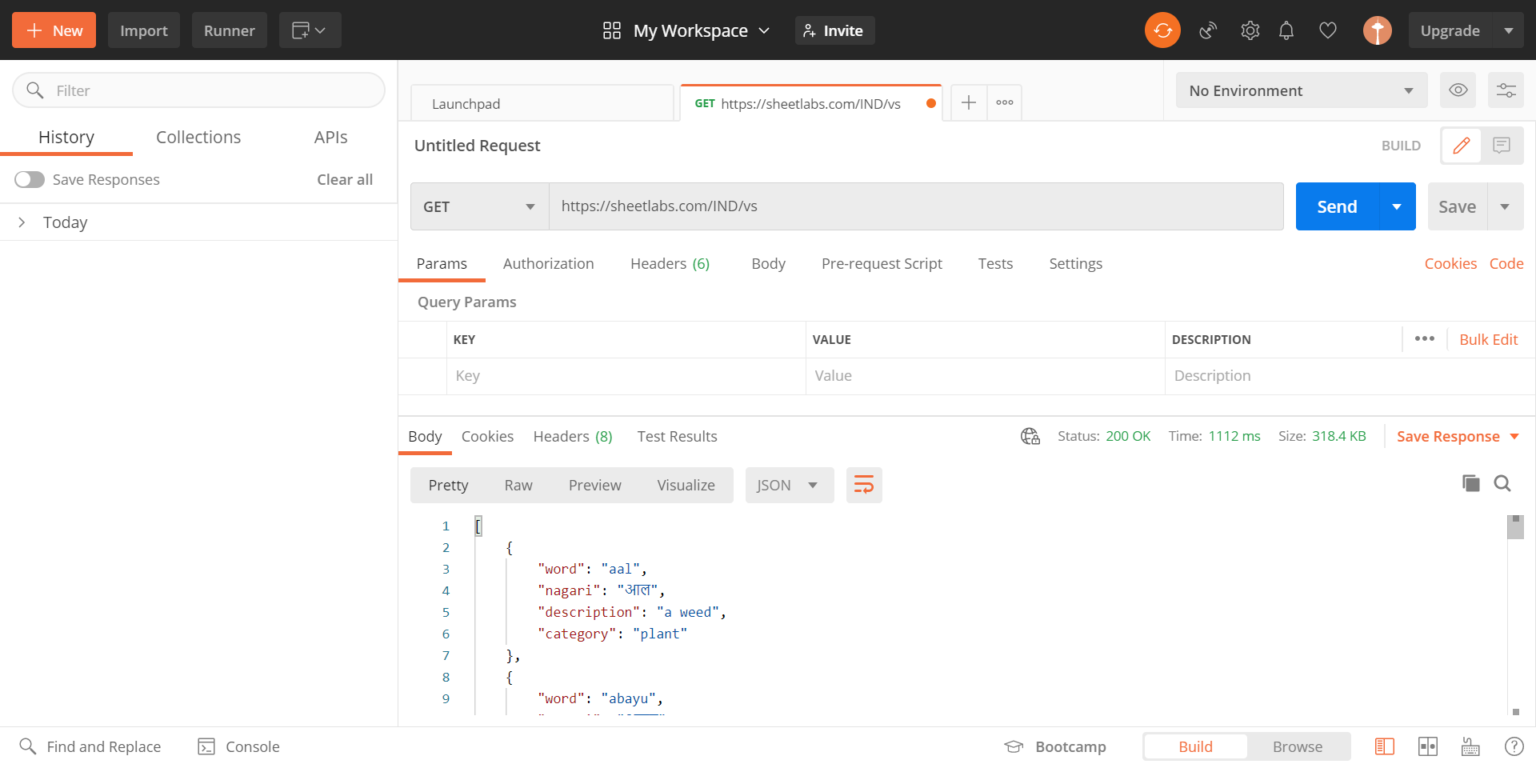Open notifications bell icon
The width and height of the screenshot is (1536, 764).
coord(1287,30)
